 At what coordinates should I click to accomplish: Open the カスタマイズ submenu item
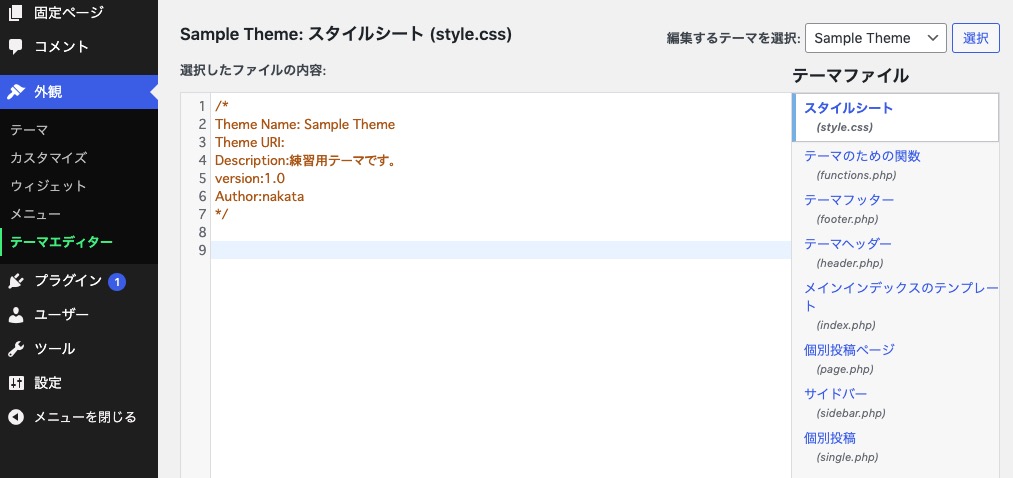pyautogui.click(x=48, y=158)
